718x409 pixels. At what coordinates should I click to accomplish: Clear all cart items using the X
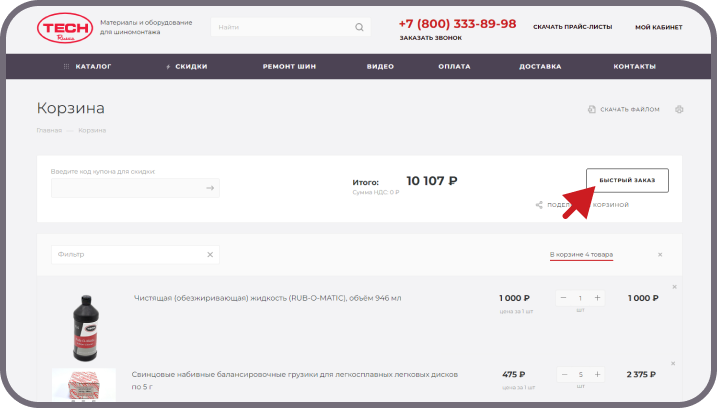660,254
